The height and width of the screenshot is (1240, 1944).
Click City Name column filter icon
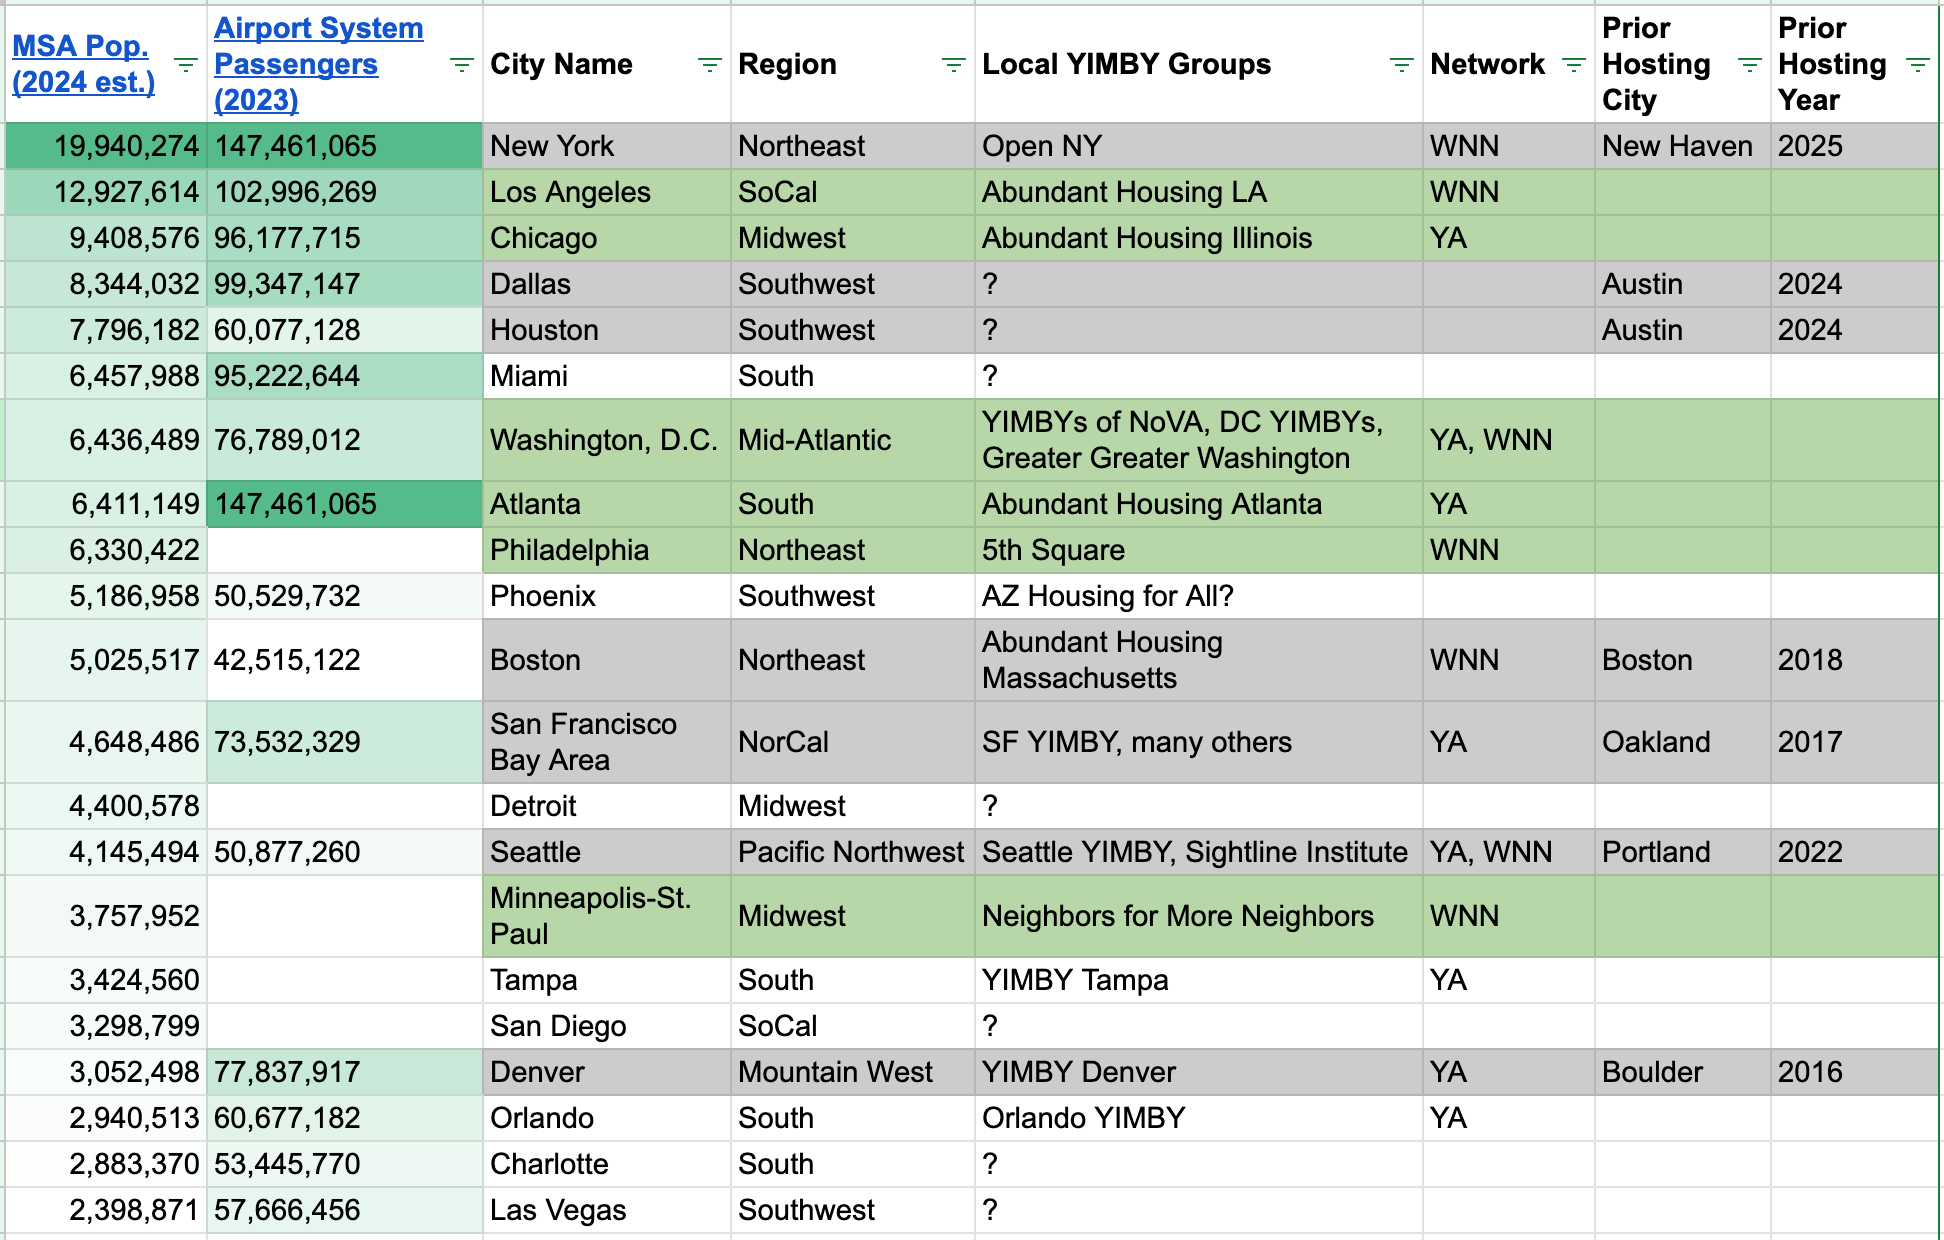[x=709, y=65]
